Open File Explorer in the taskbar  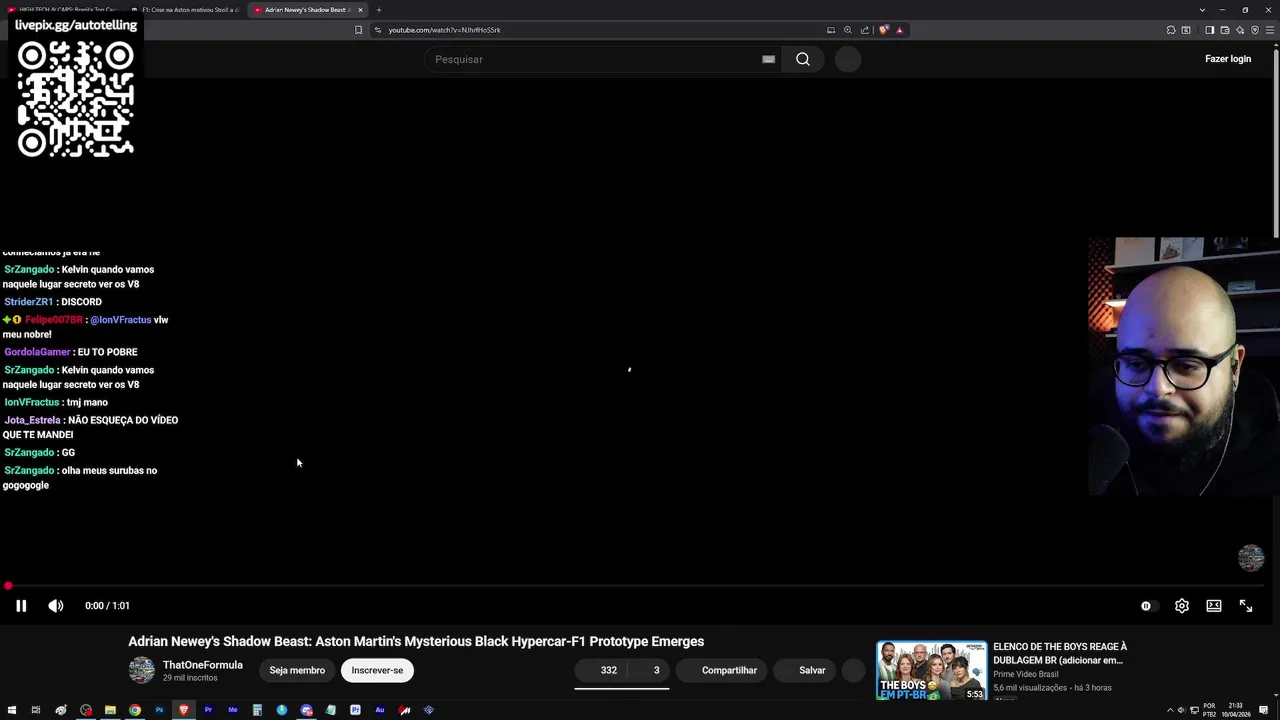(110, 710)
